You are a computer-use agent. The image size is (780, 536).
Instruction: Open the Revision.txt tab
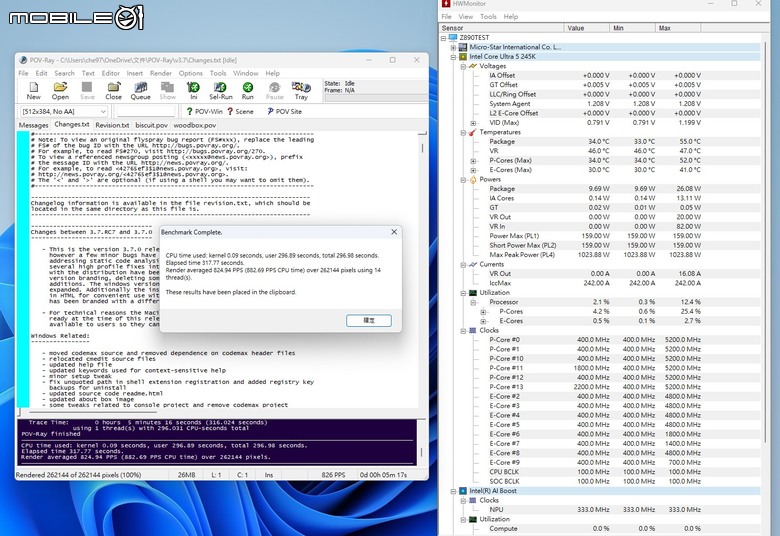112,125
